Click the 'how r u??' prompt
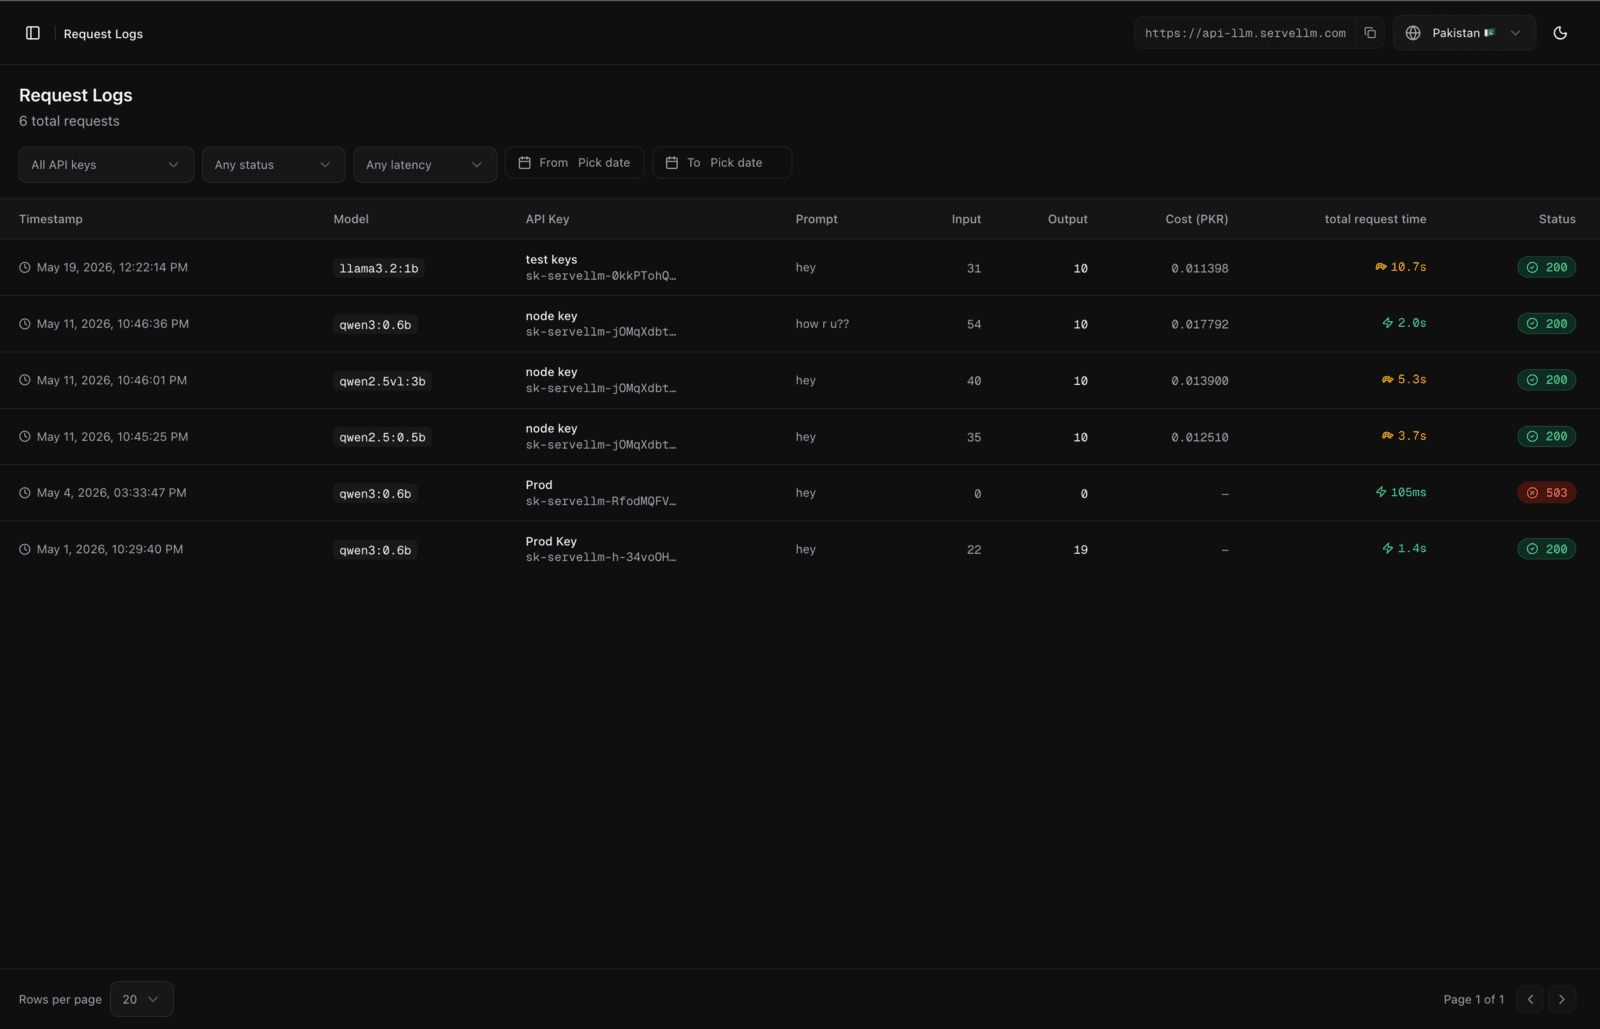The image size is (1600, 1029). [822, 324]
